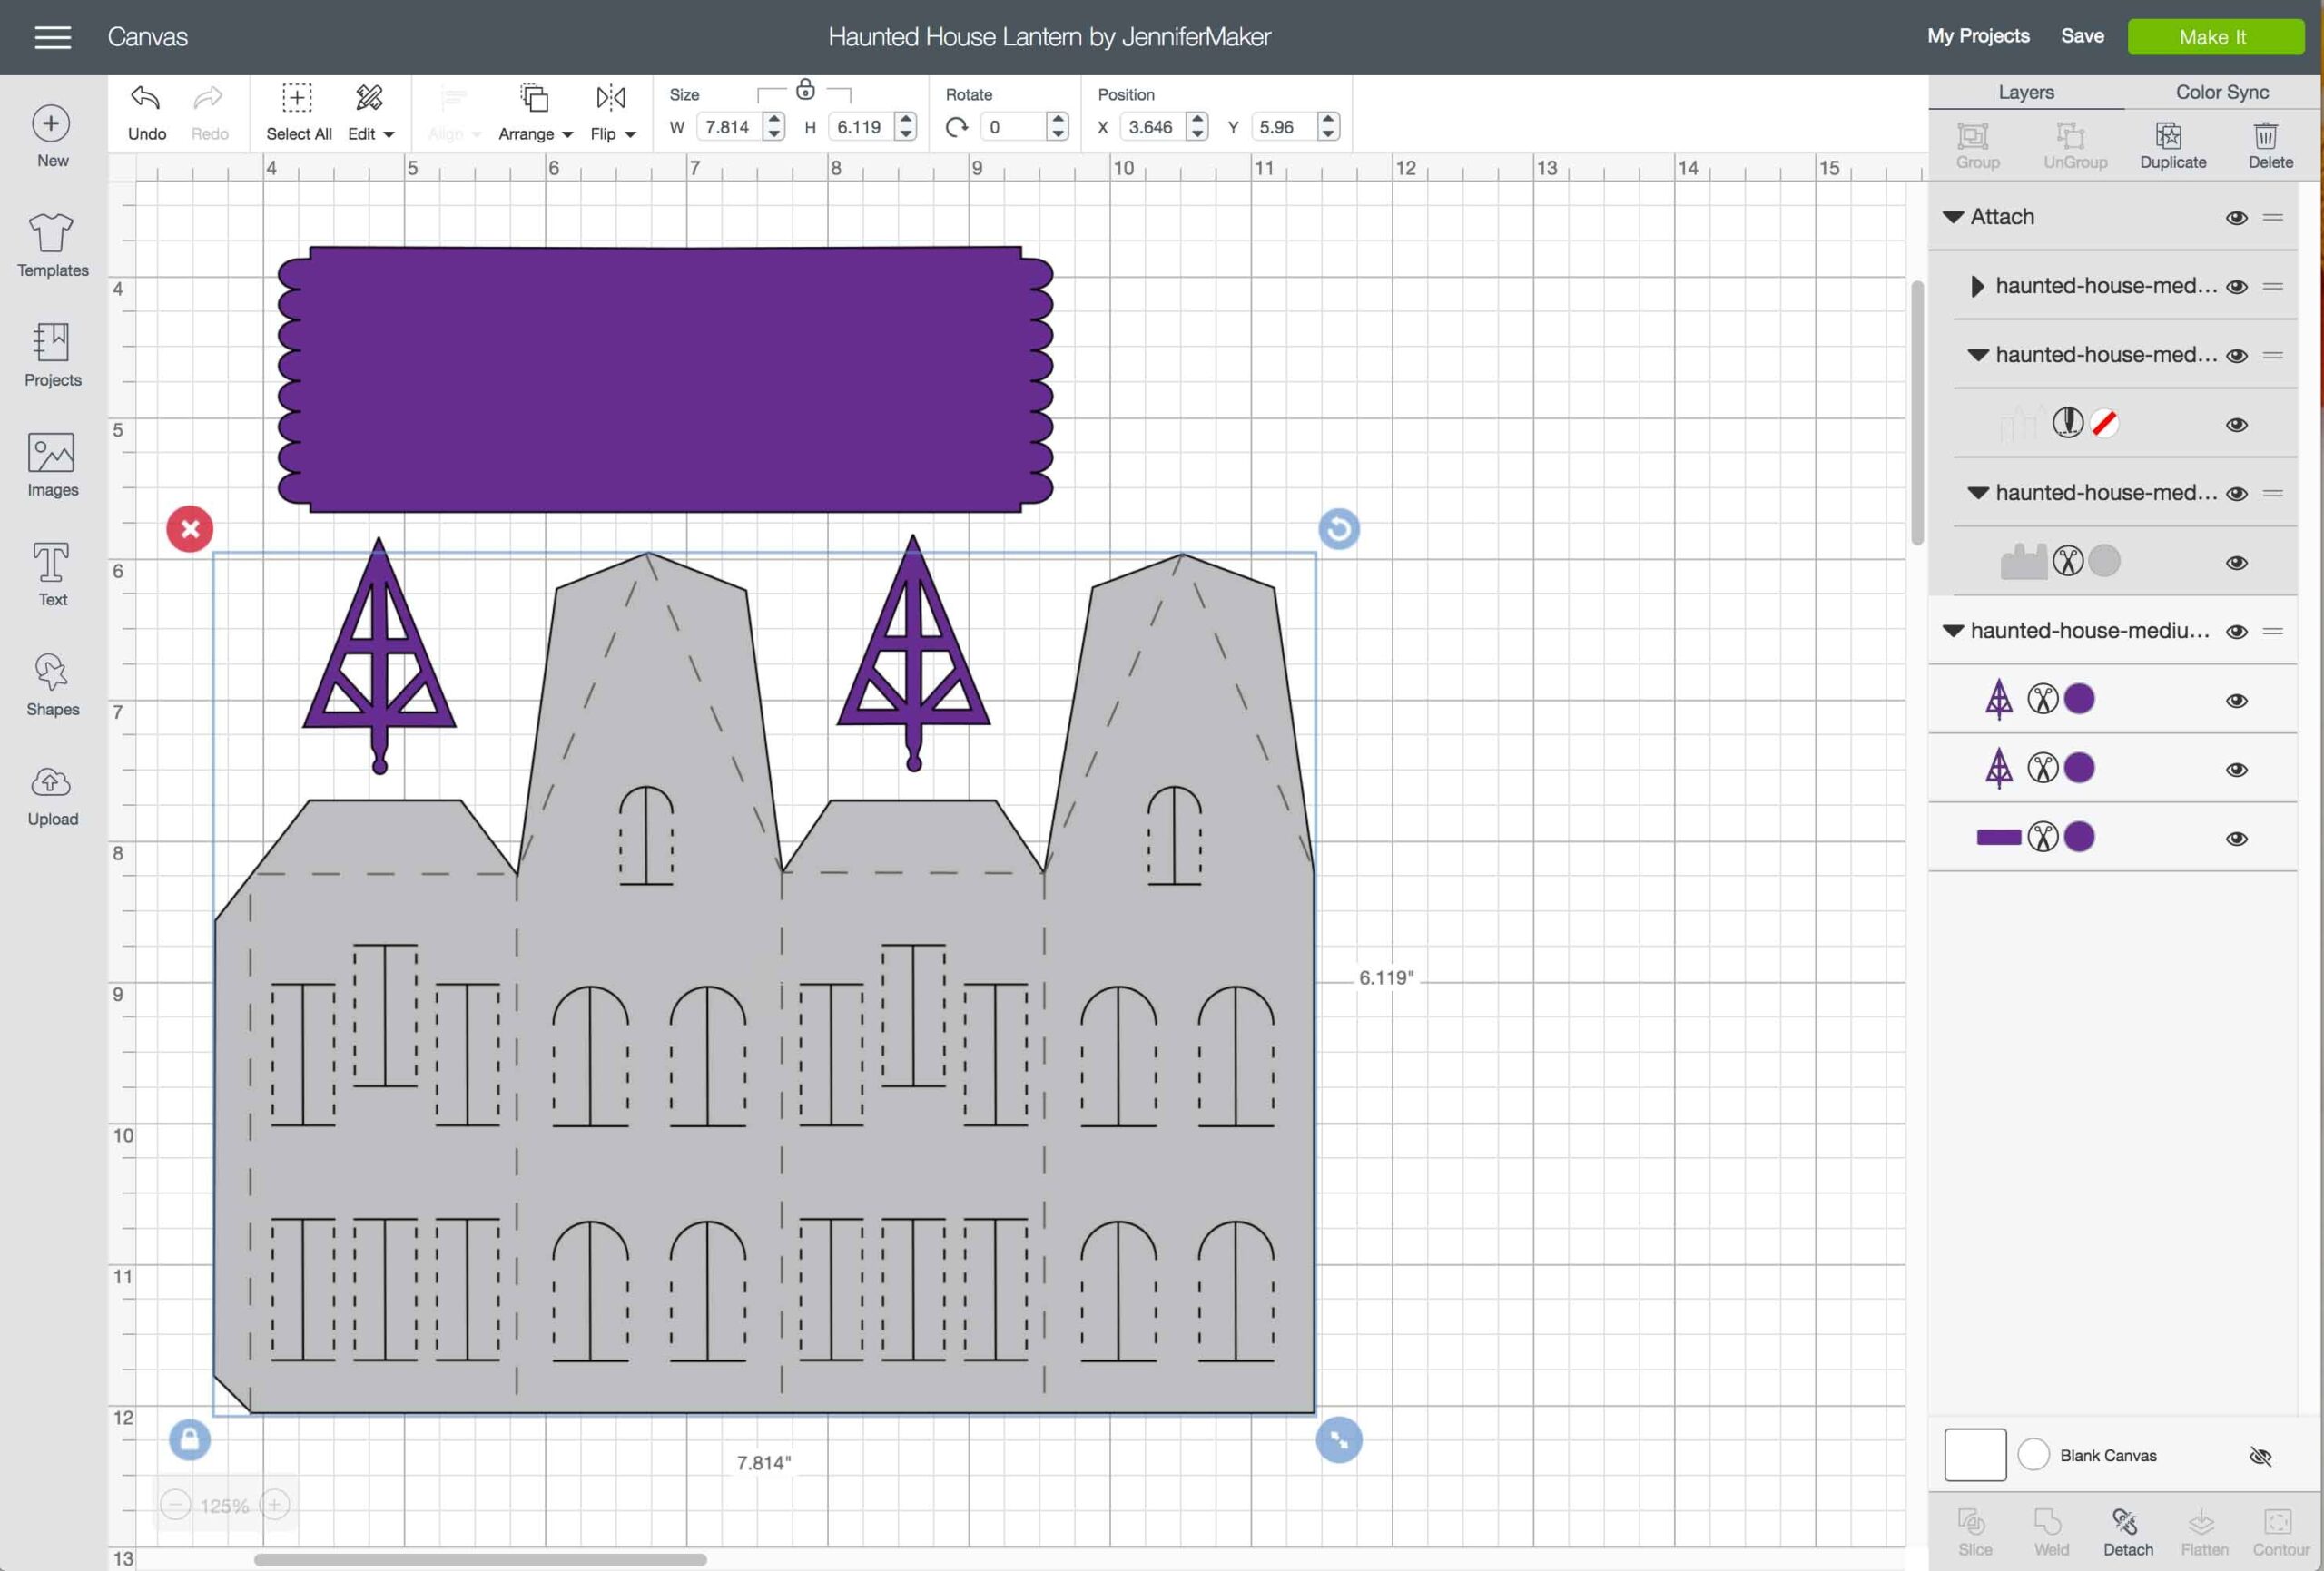Click the green Make It button
The height and width of the screenshot is (1571, 2324).
point(2214,37)
